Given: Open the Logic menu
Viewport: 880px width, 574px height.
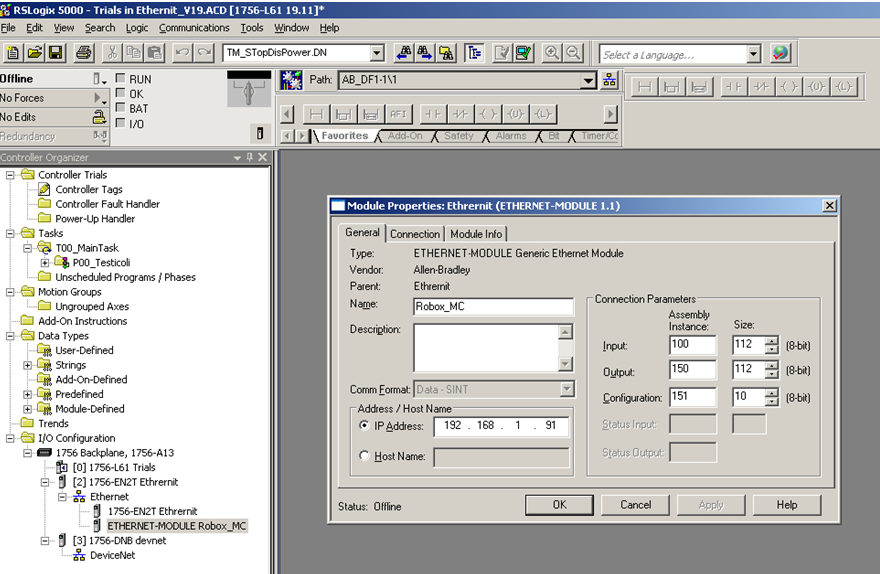Looking at the screenshot, I should 137,27.
